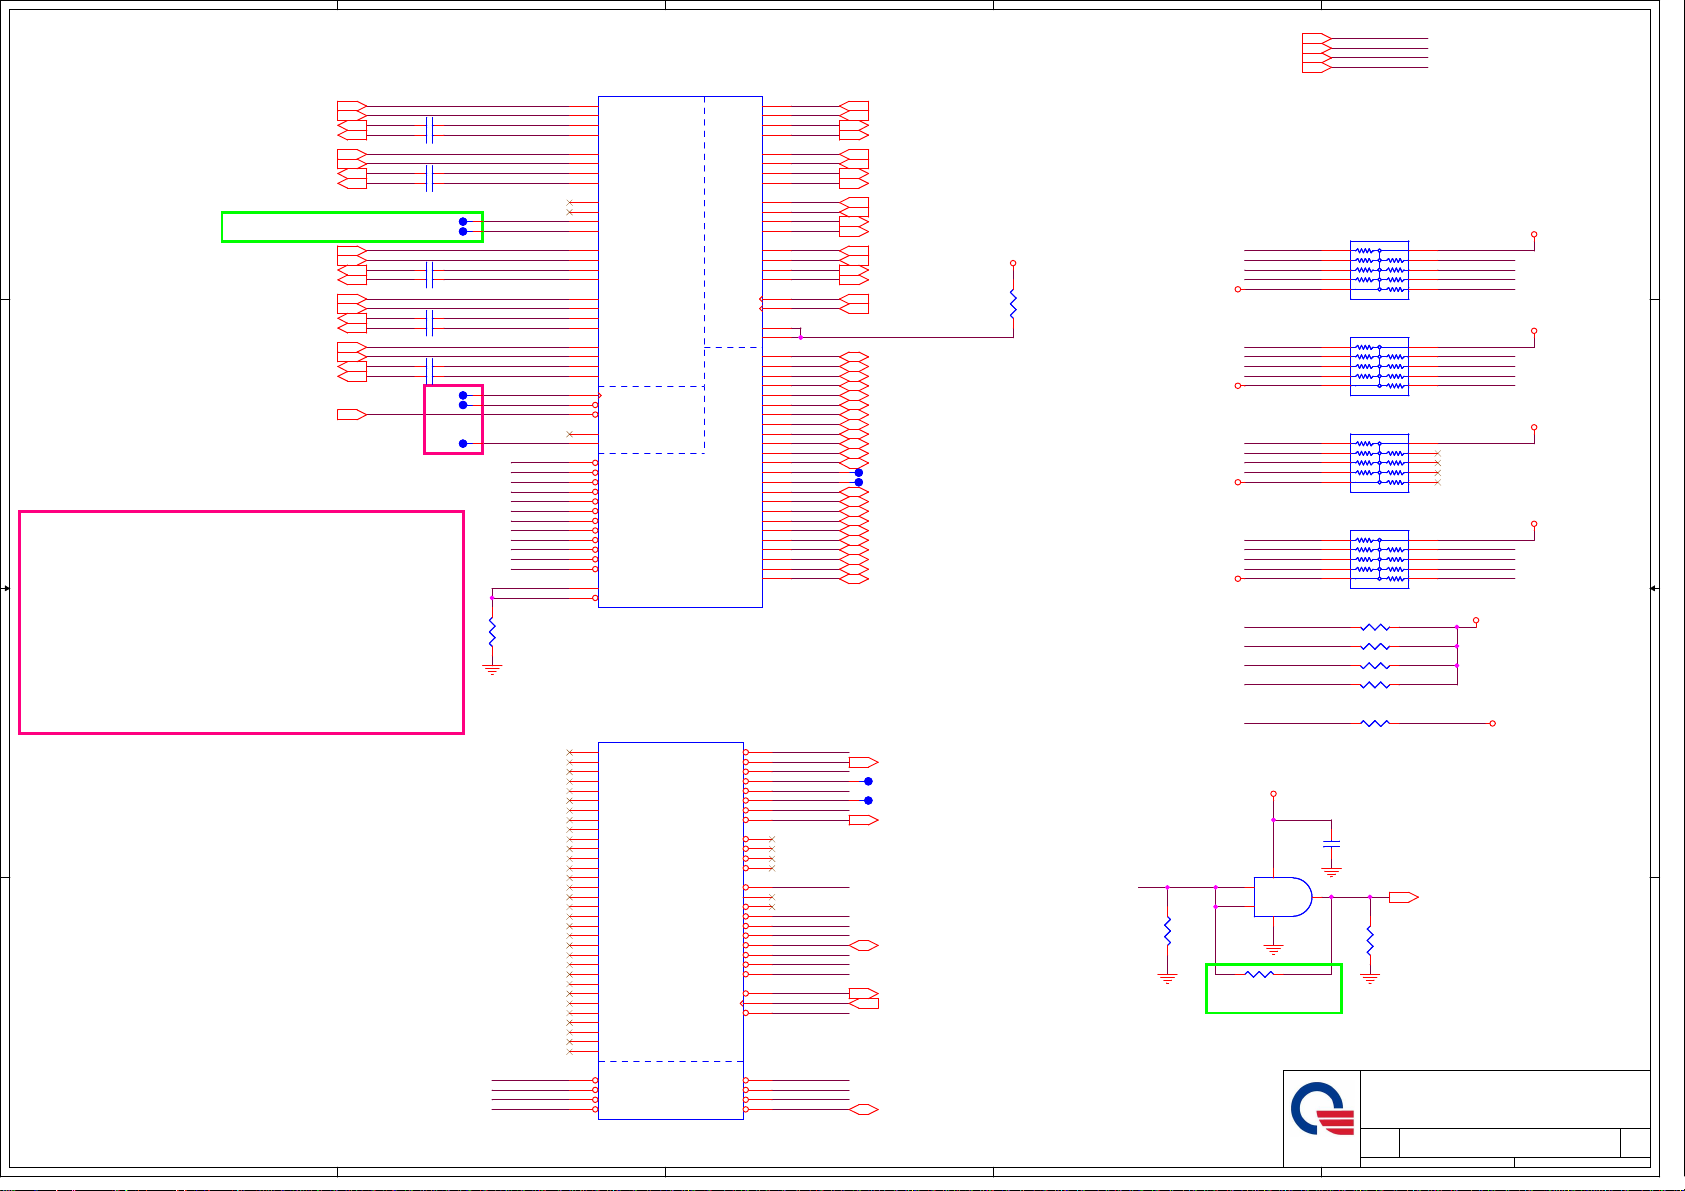This screenshot has width=1685, height=1191.
Task: Select the output port right of the AND gate
Action: click(1404, 897)
